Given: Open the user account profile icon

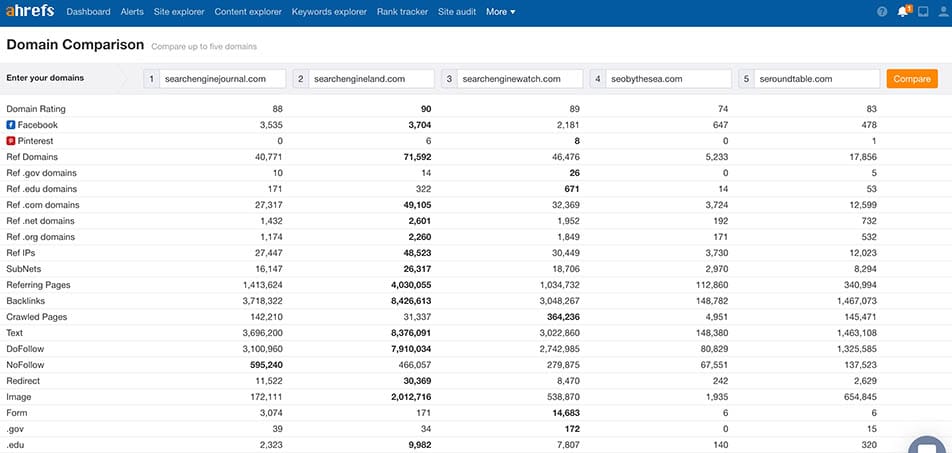Looking at the screenshot, I should [943, 12].
